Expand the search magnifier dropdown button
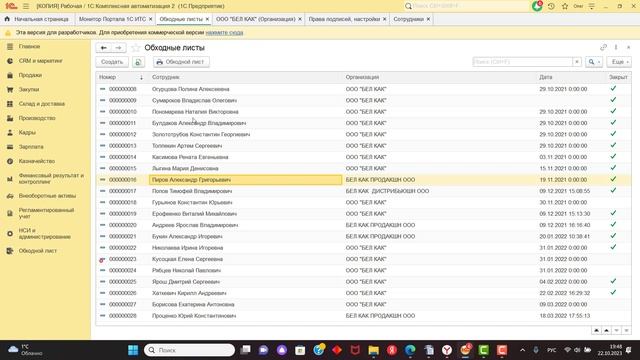Viewport: 640px width, 360px height. [594, 62]
